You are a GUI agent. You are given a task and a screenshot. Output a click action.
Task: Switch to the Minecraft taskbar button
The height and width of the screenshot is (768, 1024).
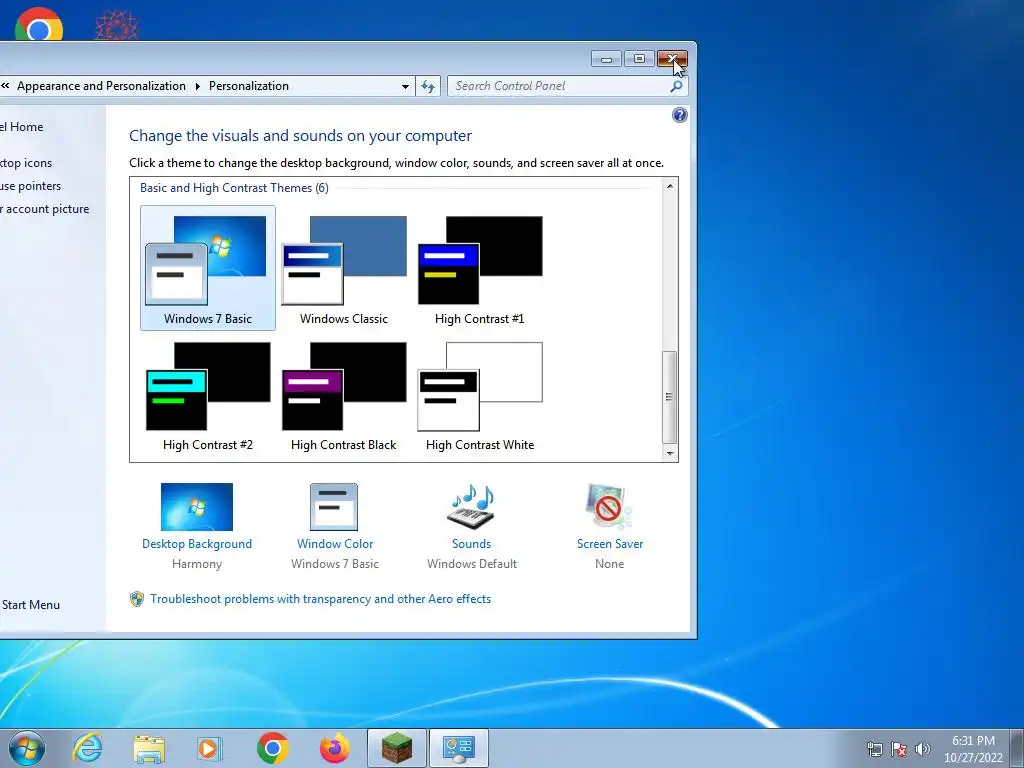point(396,748)
